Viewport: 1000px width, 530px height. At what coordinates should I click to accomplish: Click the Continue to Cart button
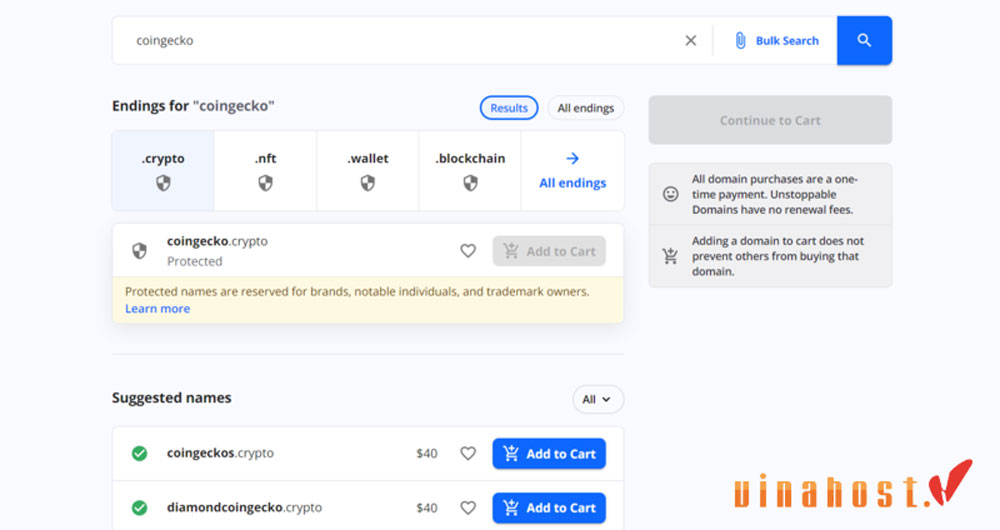point(770,120)
